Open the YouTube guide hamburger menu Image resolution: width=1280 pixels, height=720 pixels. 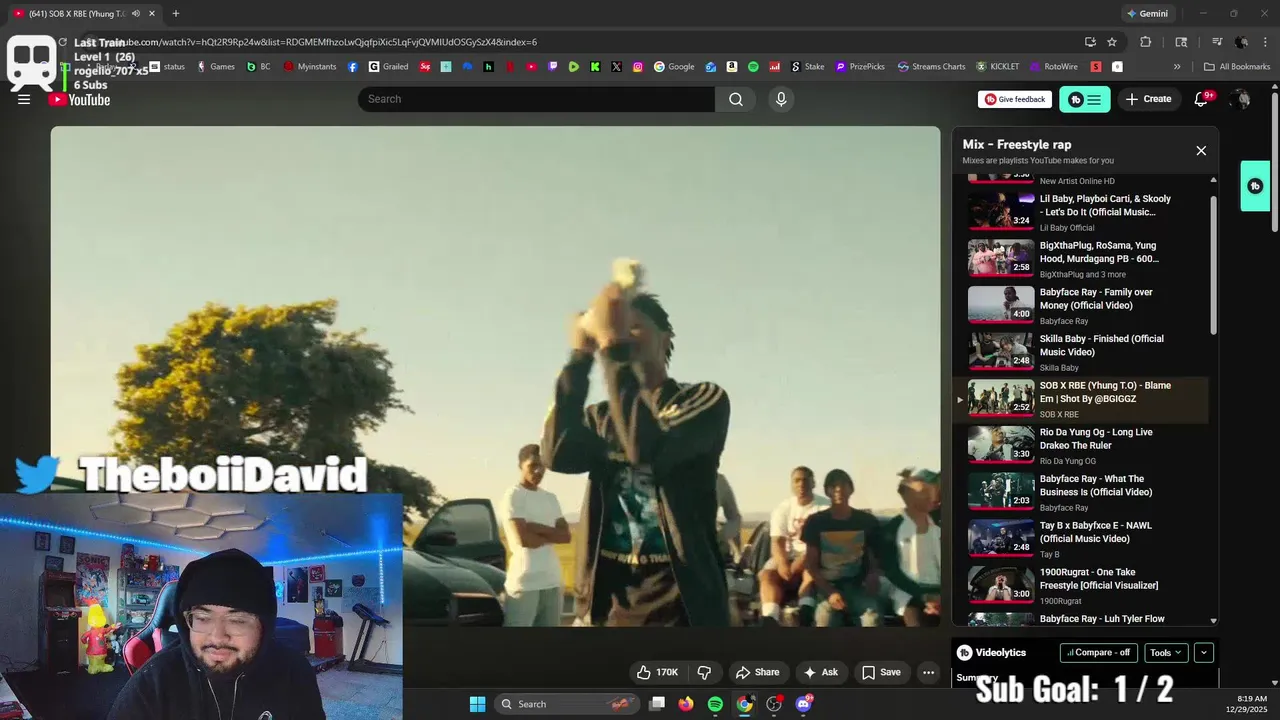[x=24, y=99]
